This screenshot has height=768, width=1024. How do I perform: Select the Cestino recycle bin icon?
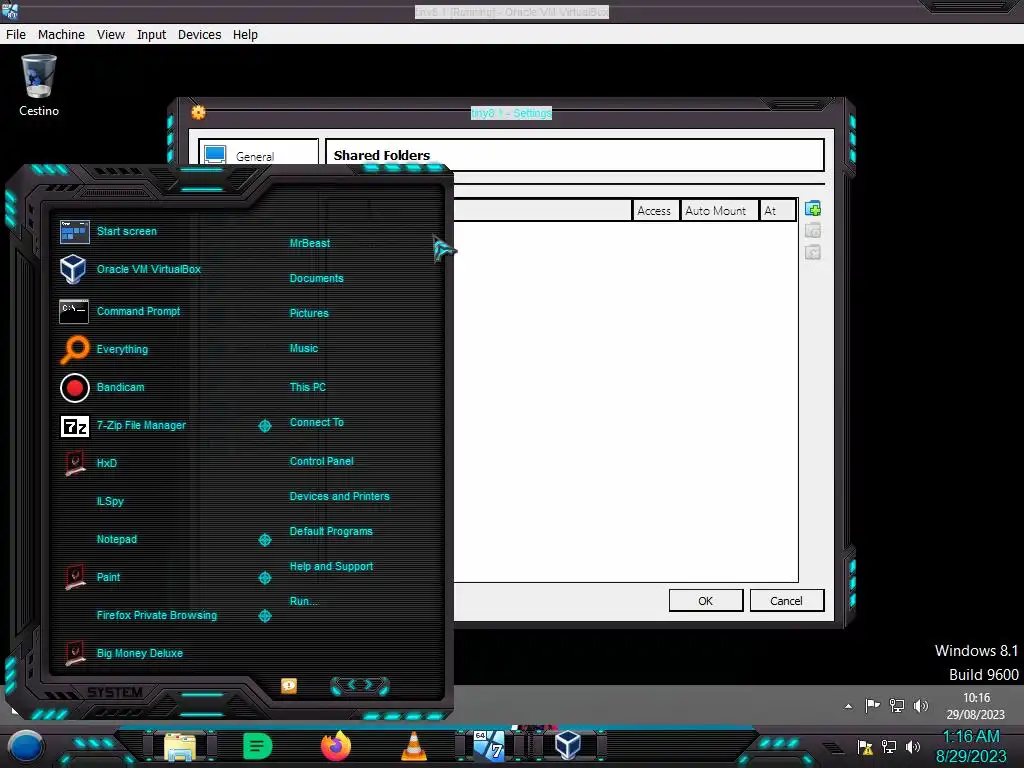coord(39,86)
